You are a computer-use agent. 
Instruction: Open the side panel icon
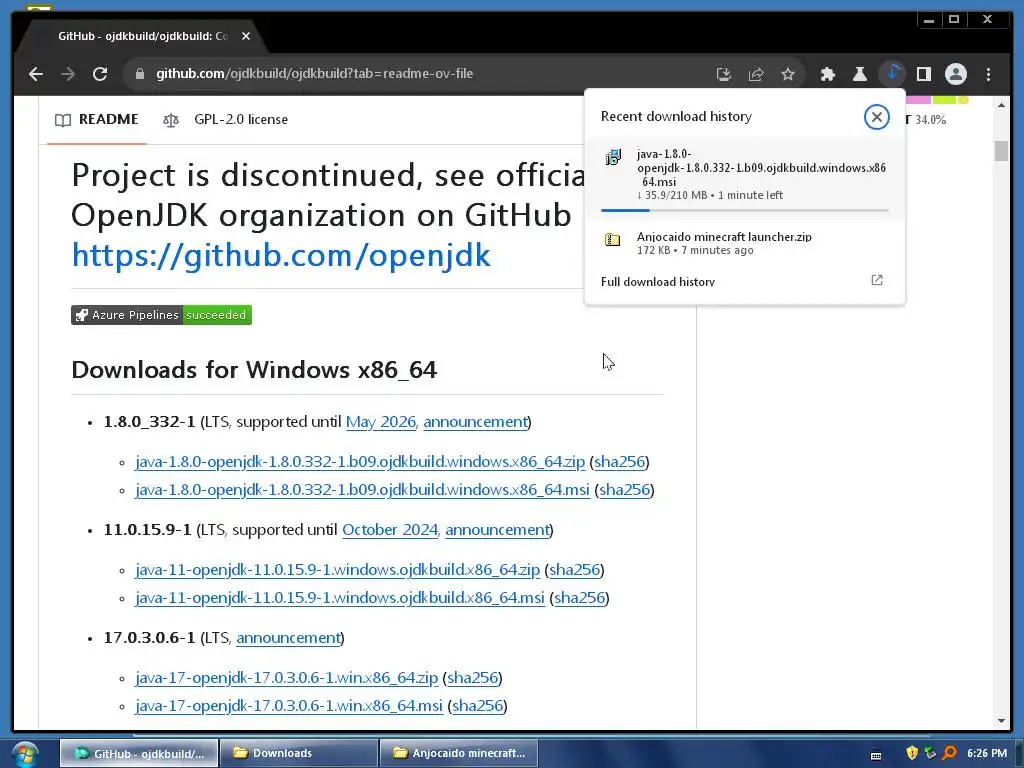[923, 74]
